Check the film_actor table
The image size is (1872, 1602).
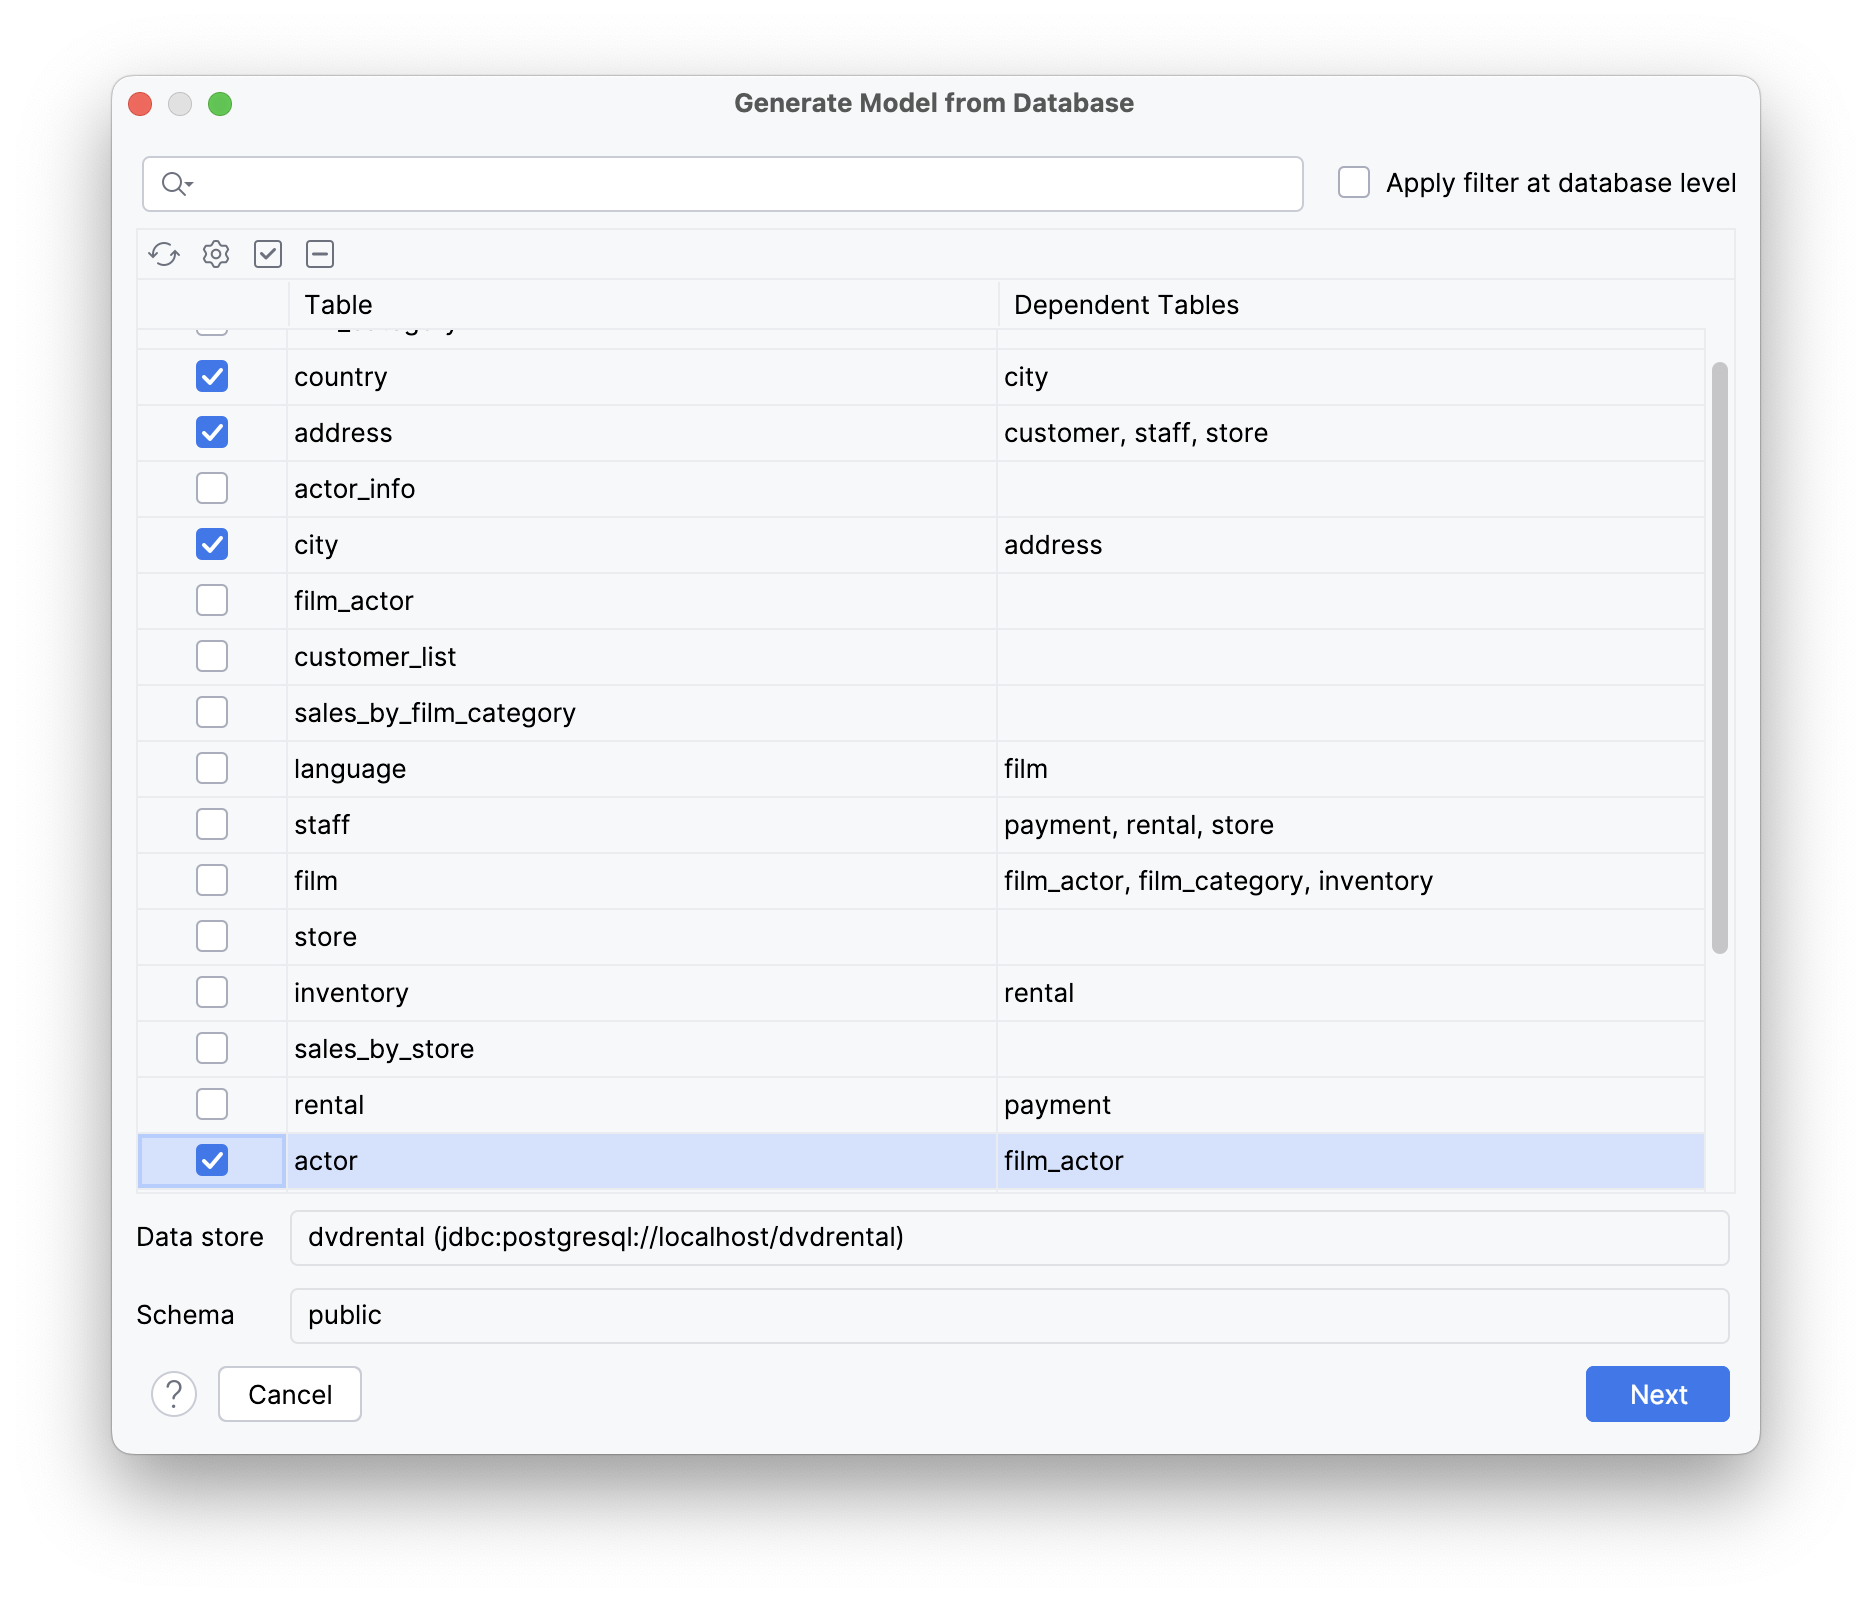(211, 600)
